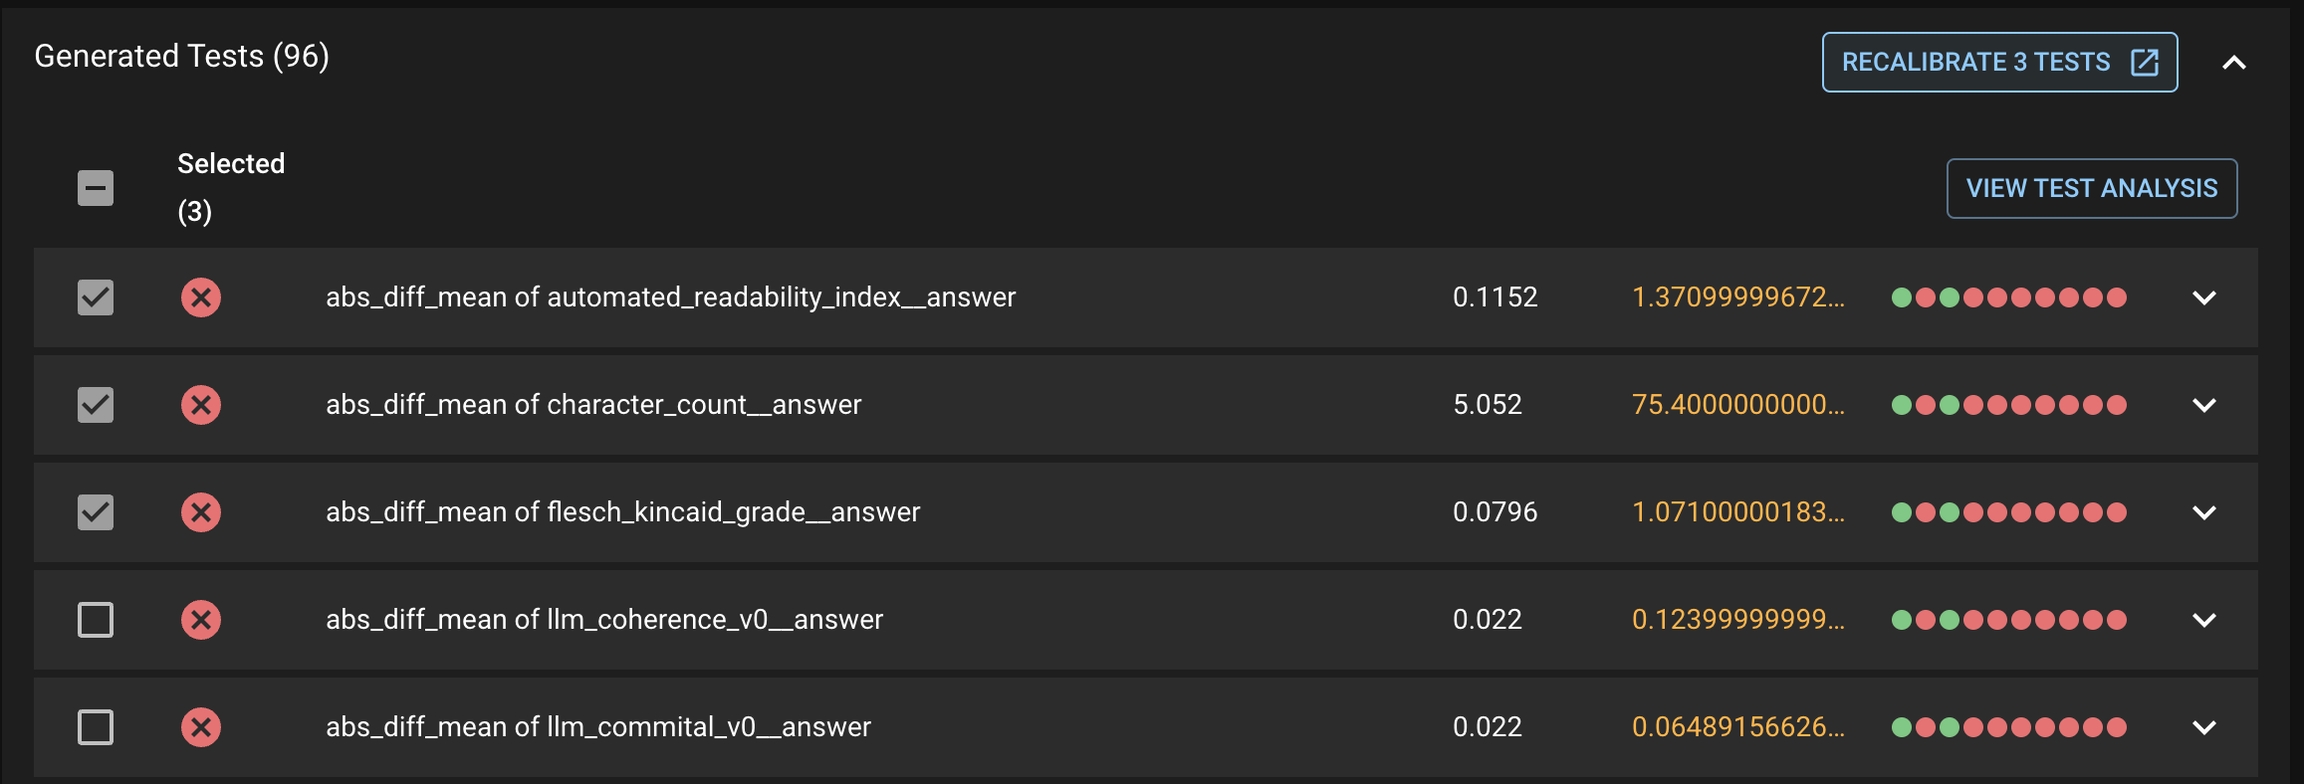Image resolution: width=2304 pixels, height=784 pixels.
Task: Click failed status icon for llm_commital_v0 test
Action: tap(201, 727)
